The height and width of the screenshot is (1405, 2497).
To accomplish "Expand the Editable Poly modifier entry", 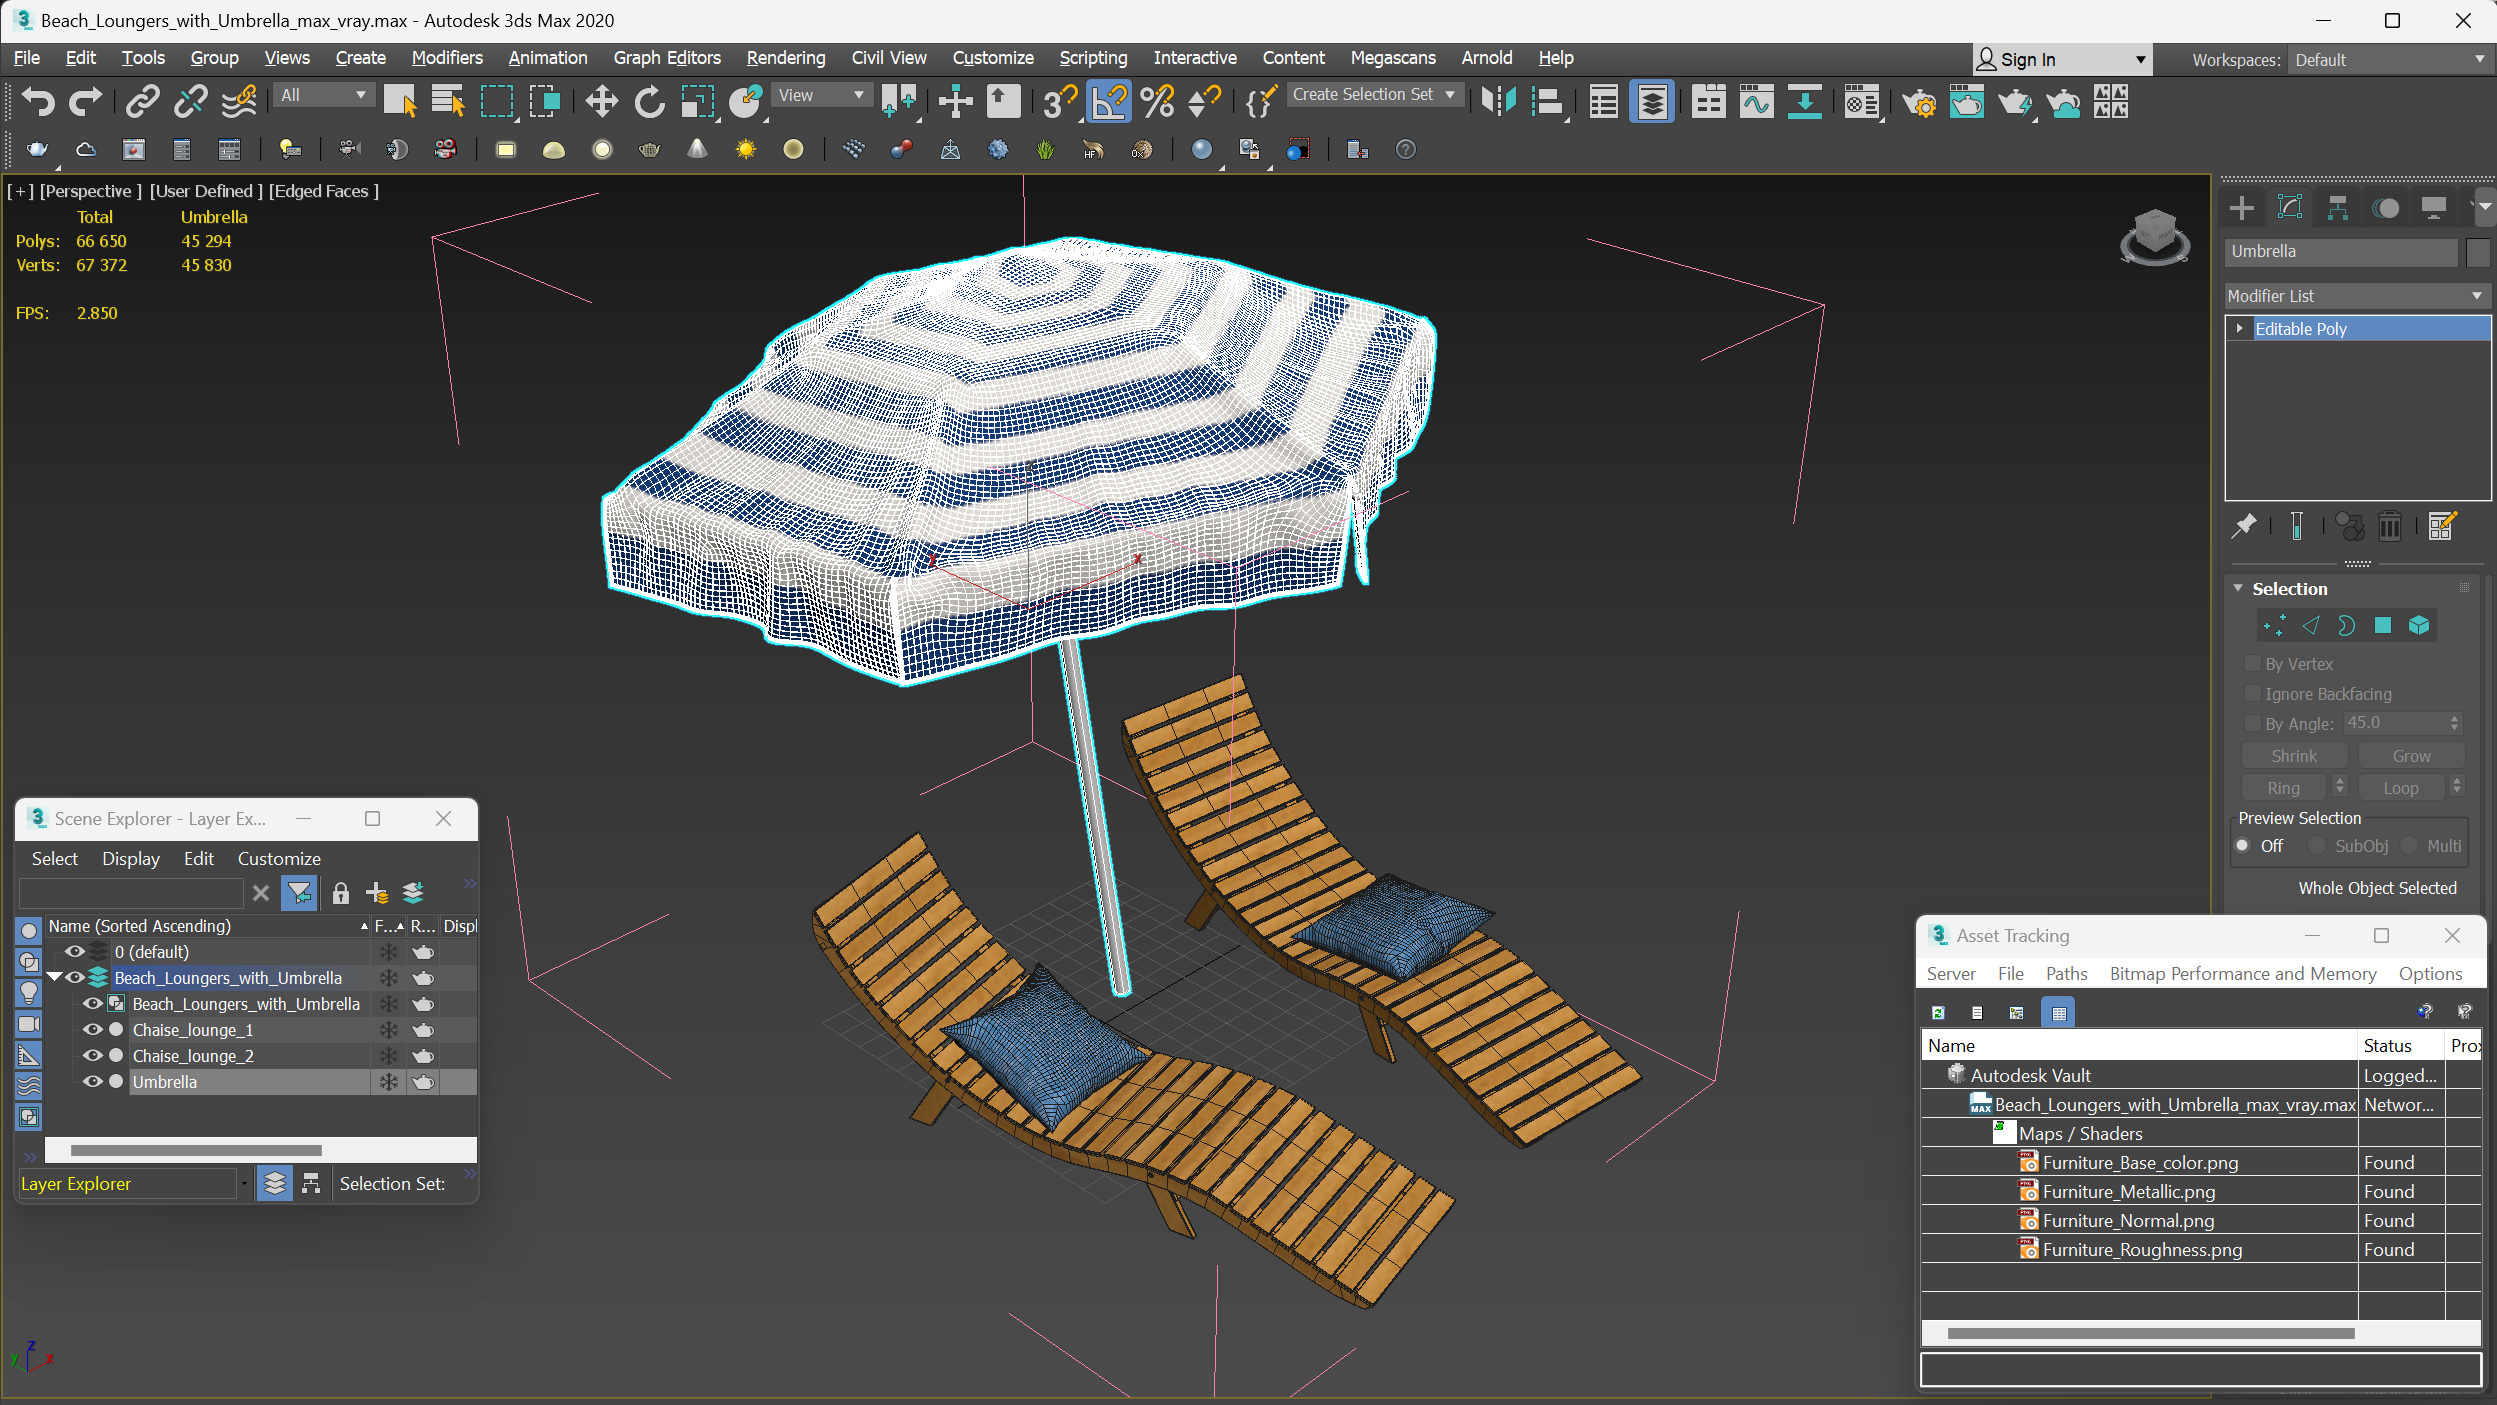I will coord(2240,328).
